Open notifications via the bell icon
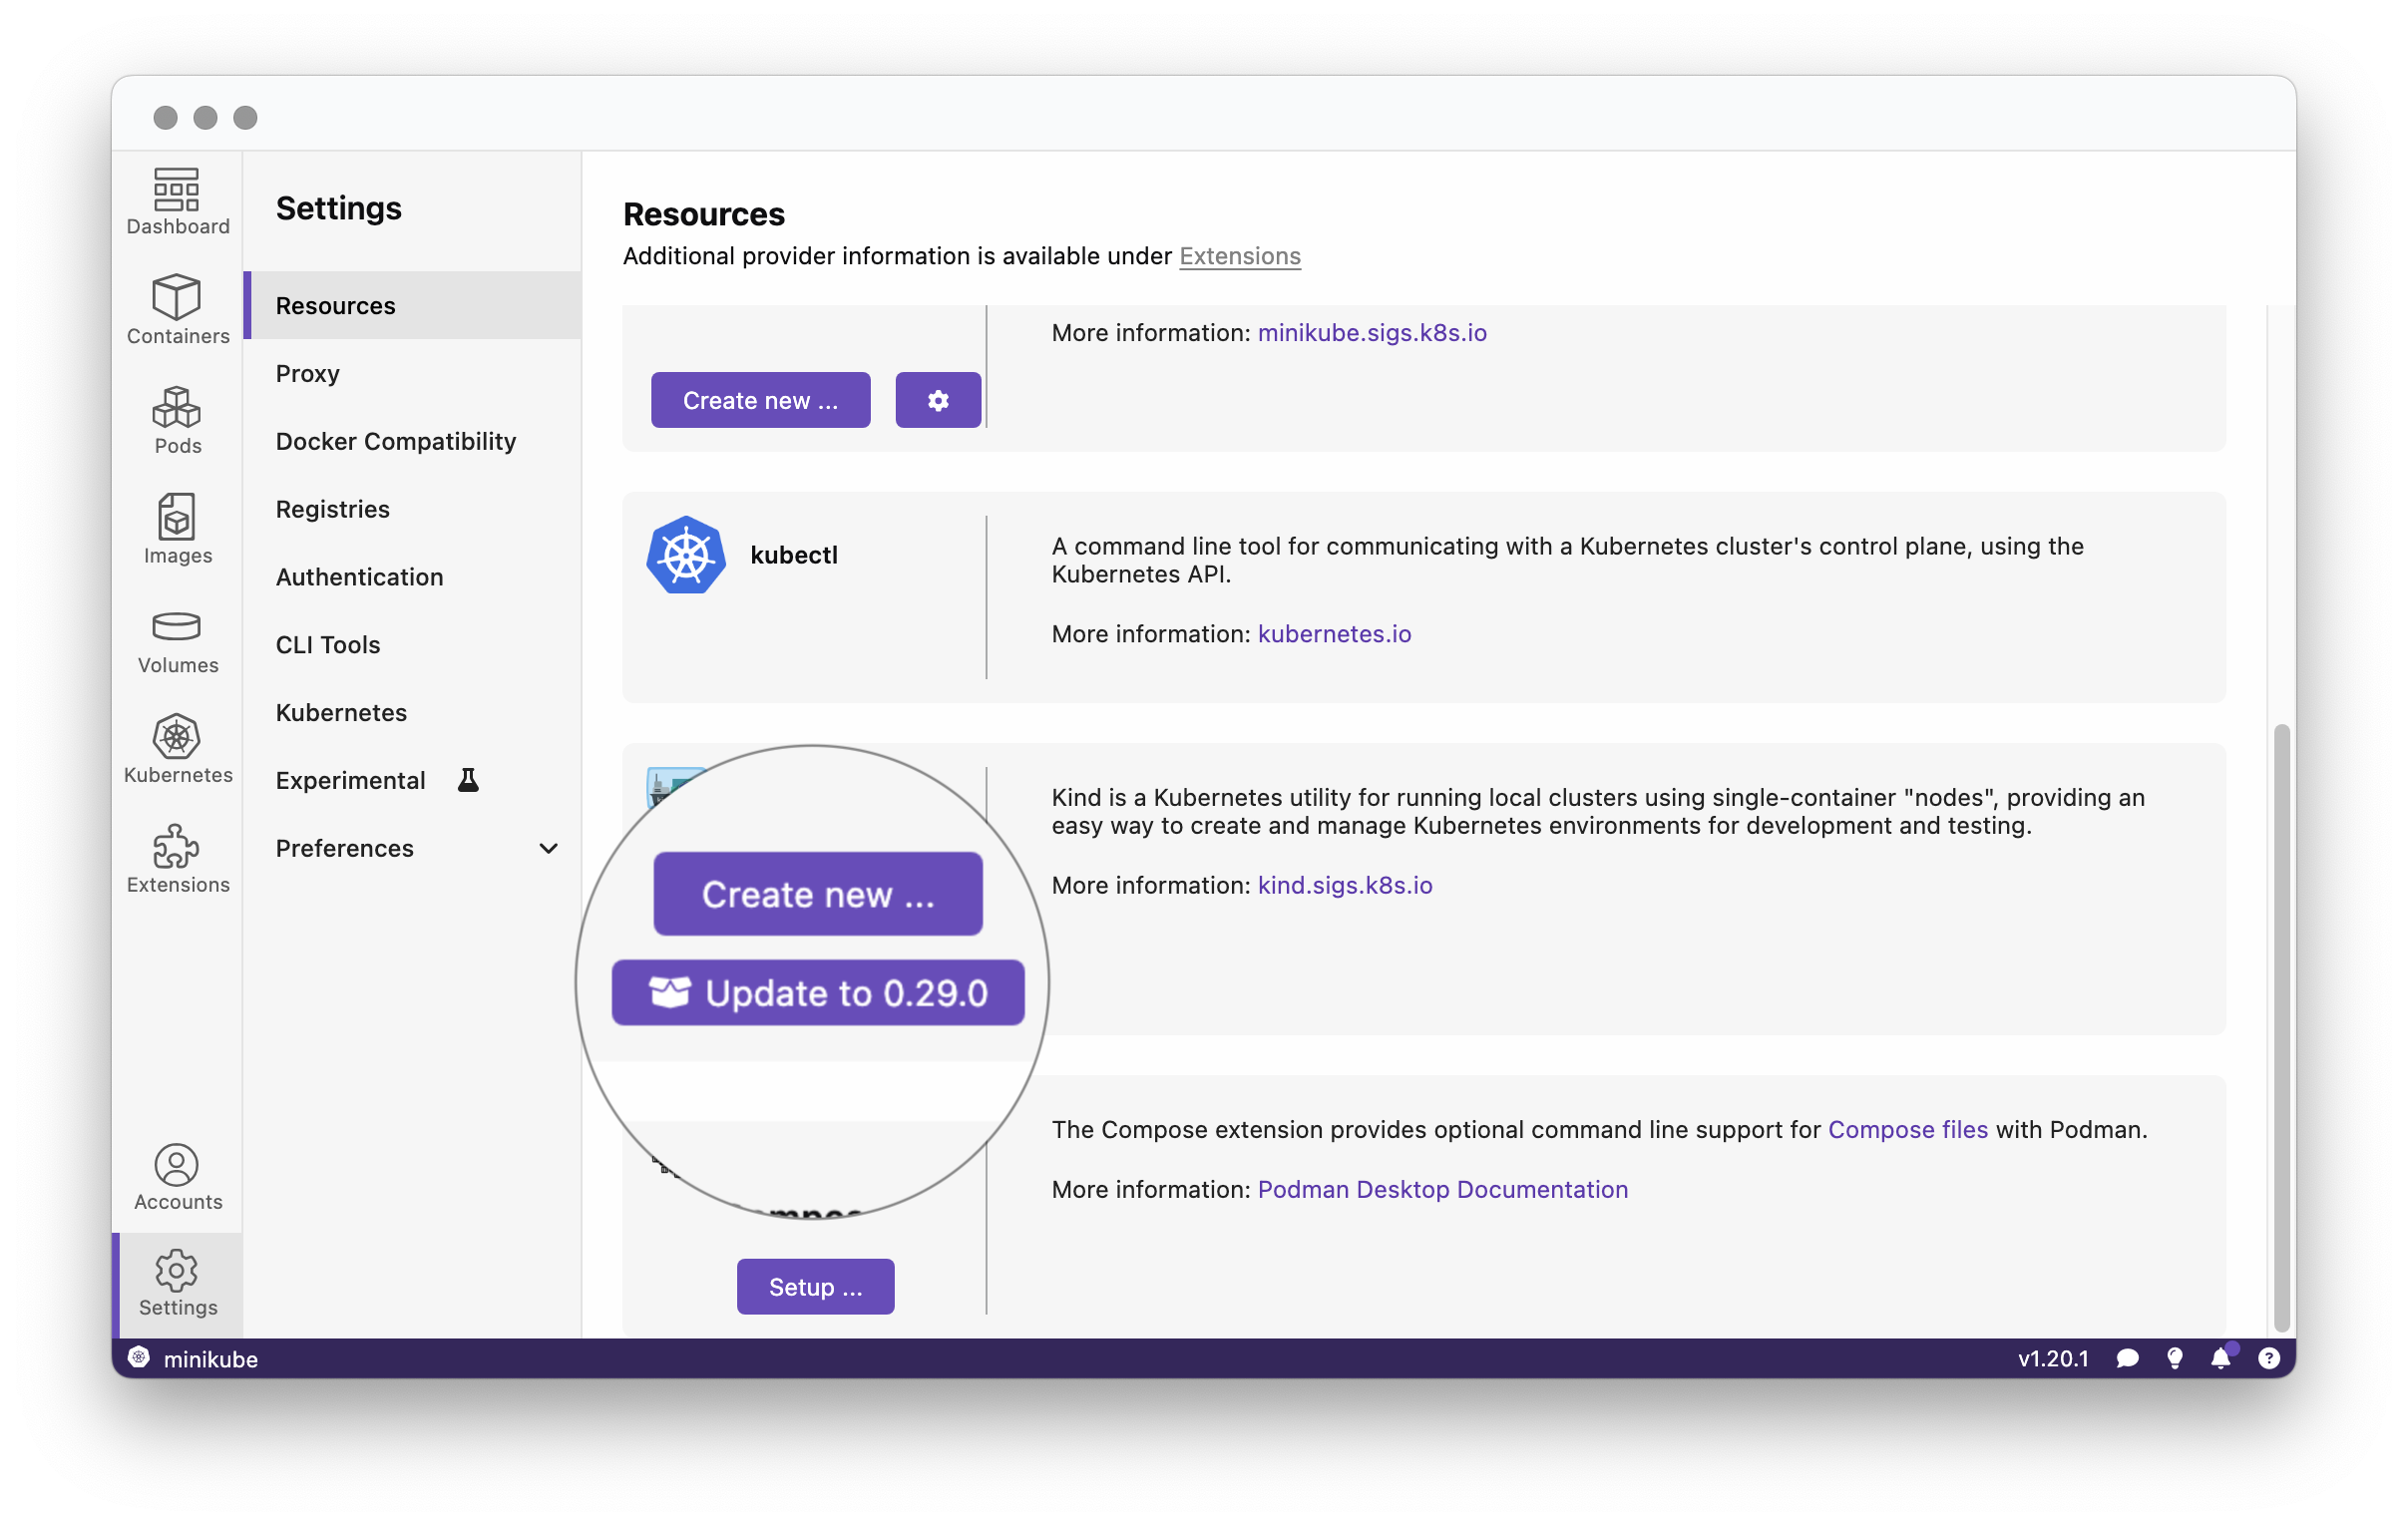2408x1526 pixels. (x=2221, y=1359)
